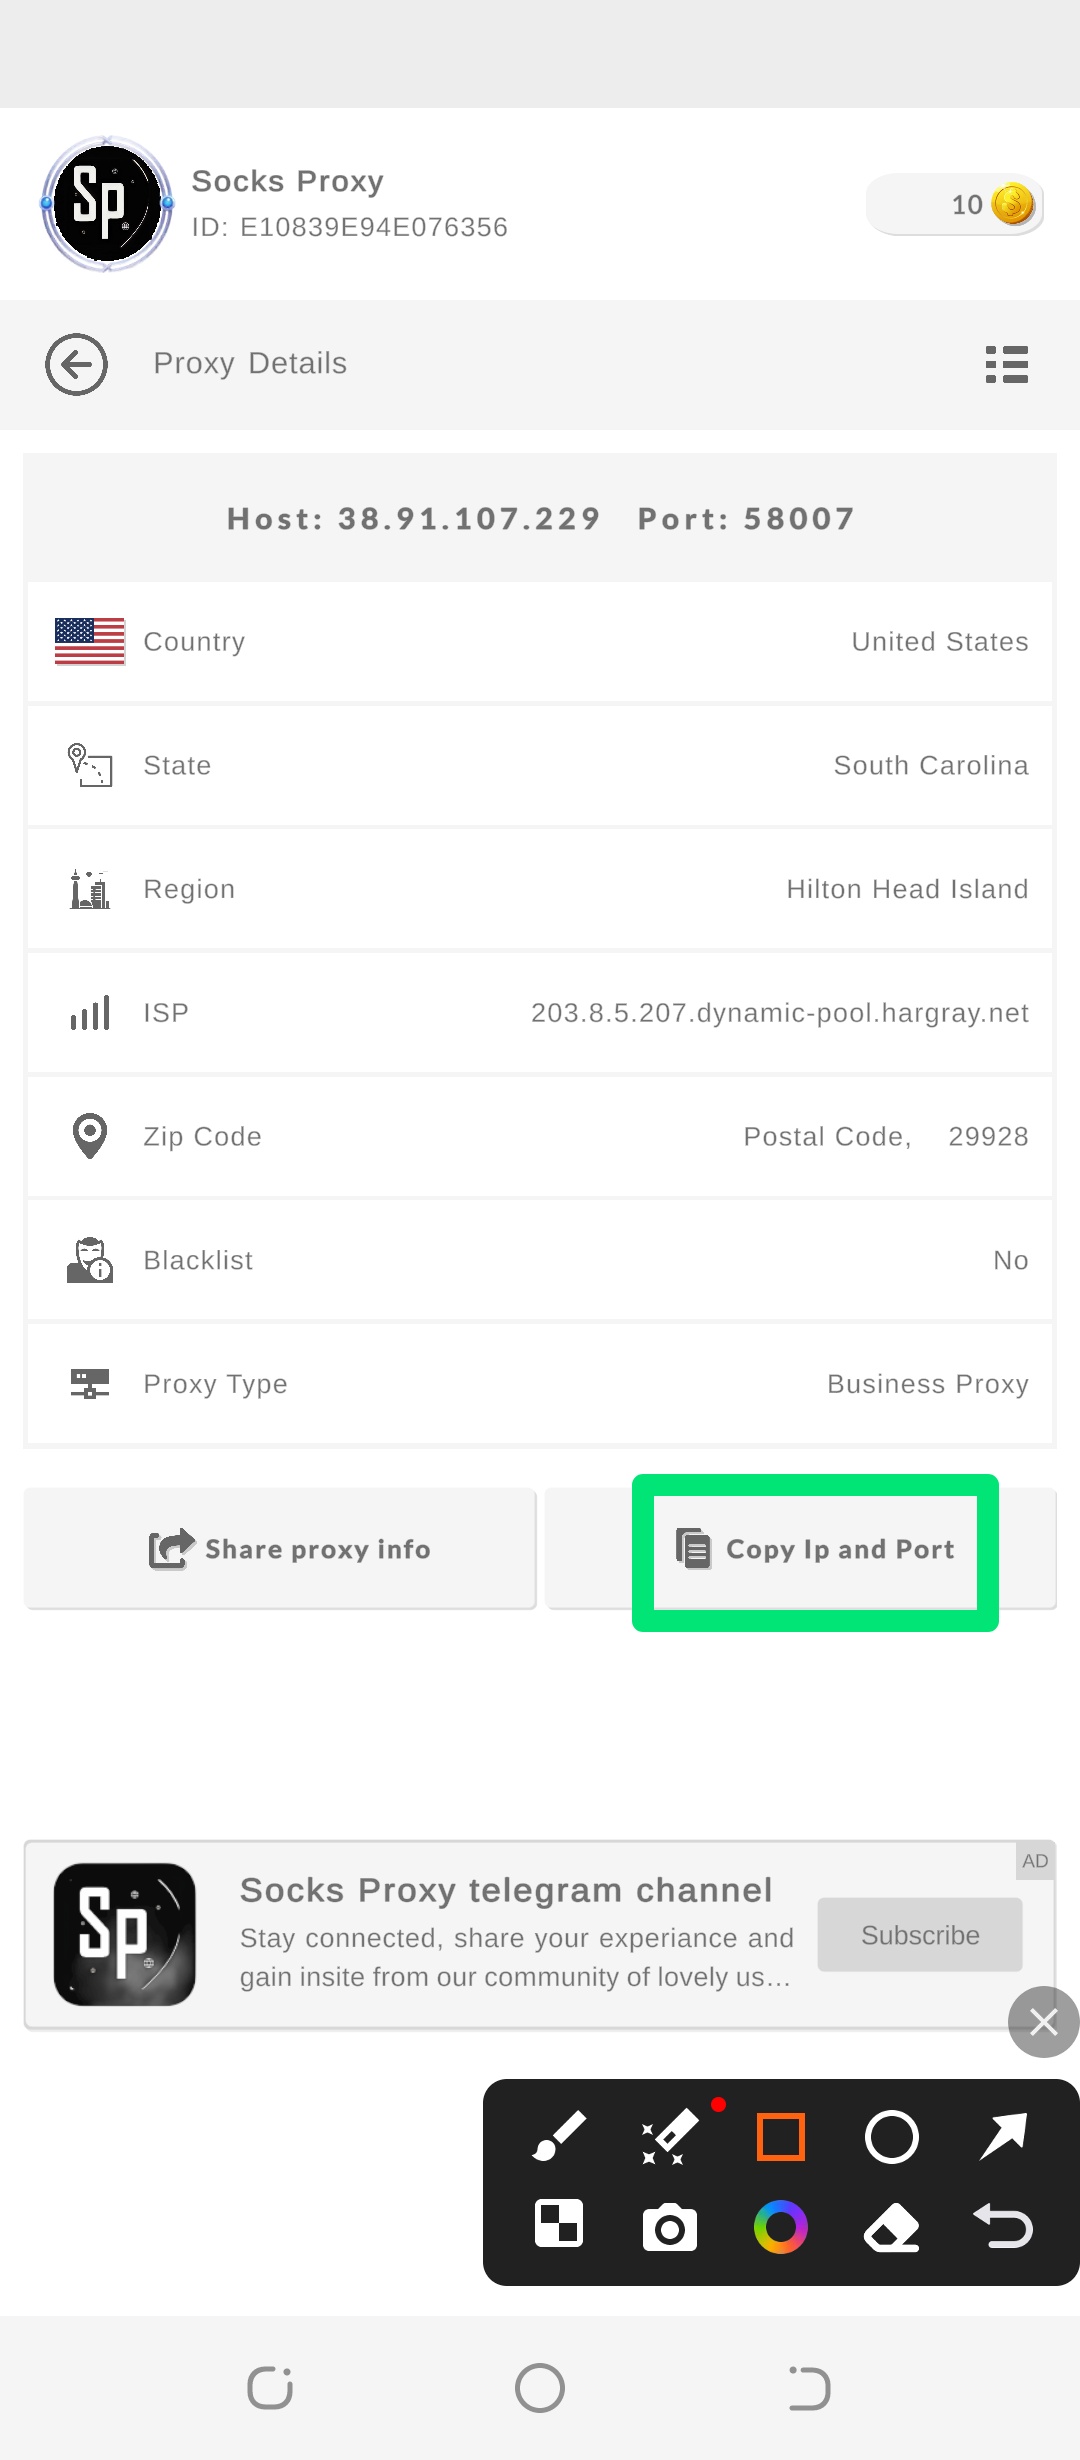
Task: Tap the mosaic checkerboard tool
Action: coord(559,2224)
